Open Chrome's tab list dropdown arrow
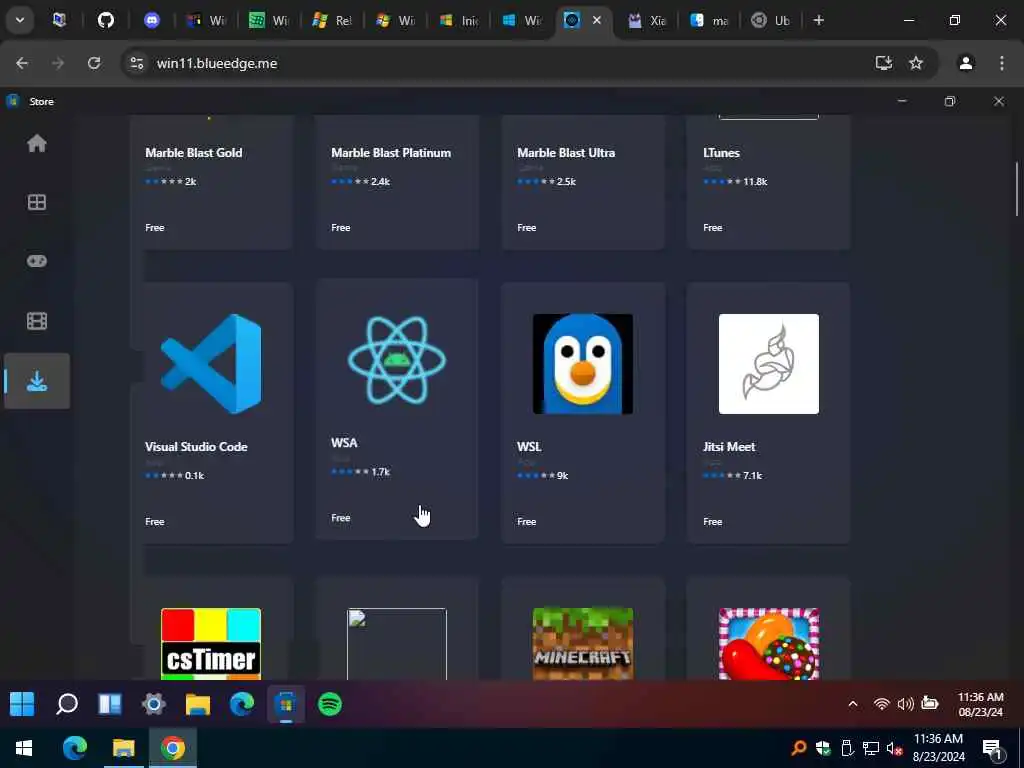Image resolution: width=1024 pixels, height=768 pixels. (20, 20)
